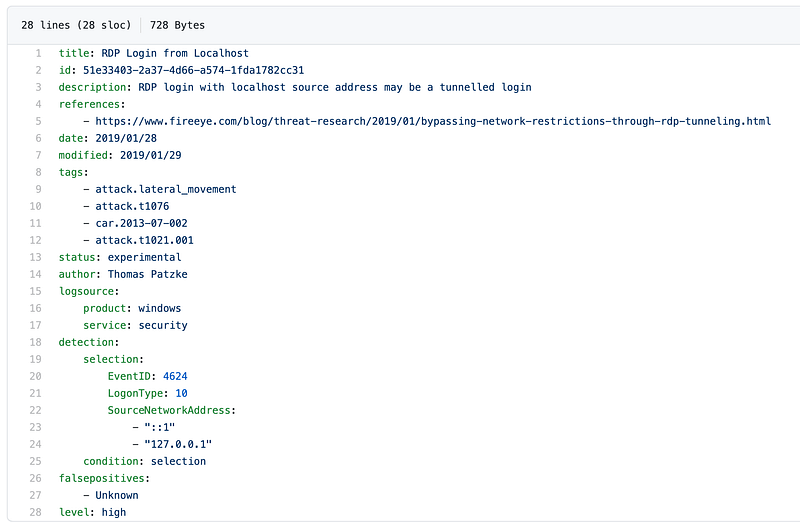
Task: Click line number 1
Action: 37,53
